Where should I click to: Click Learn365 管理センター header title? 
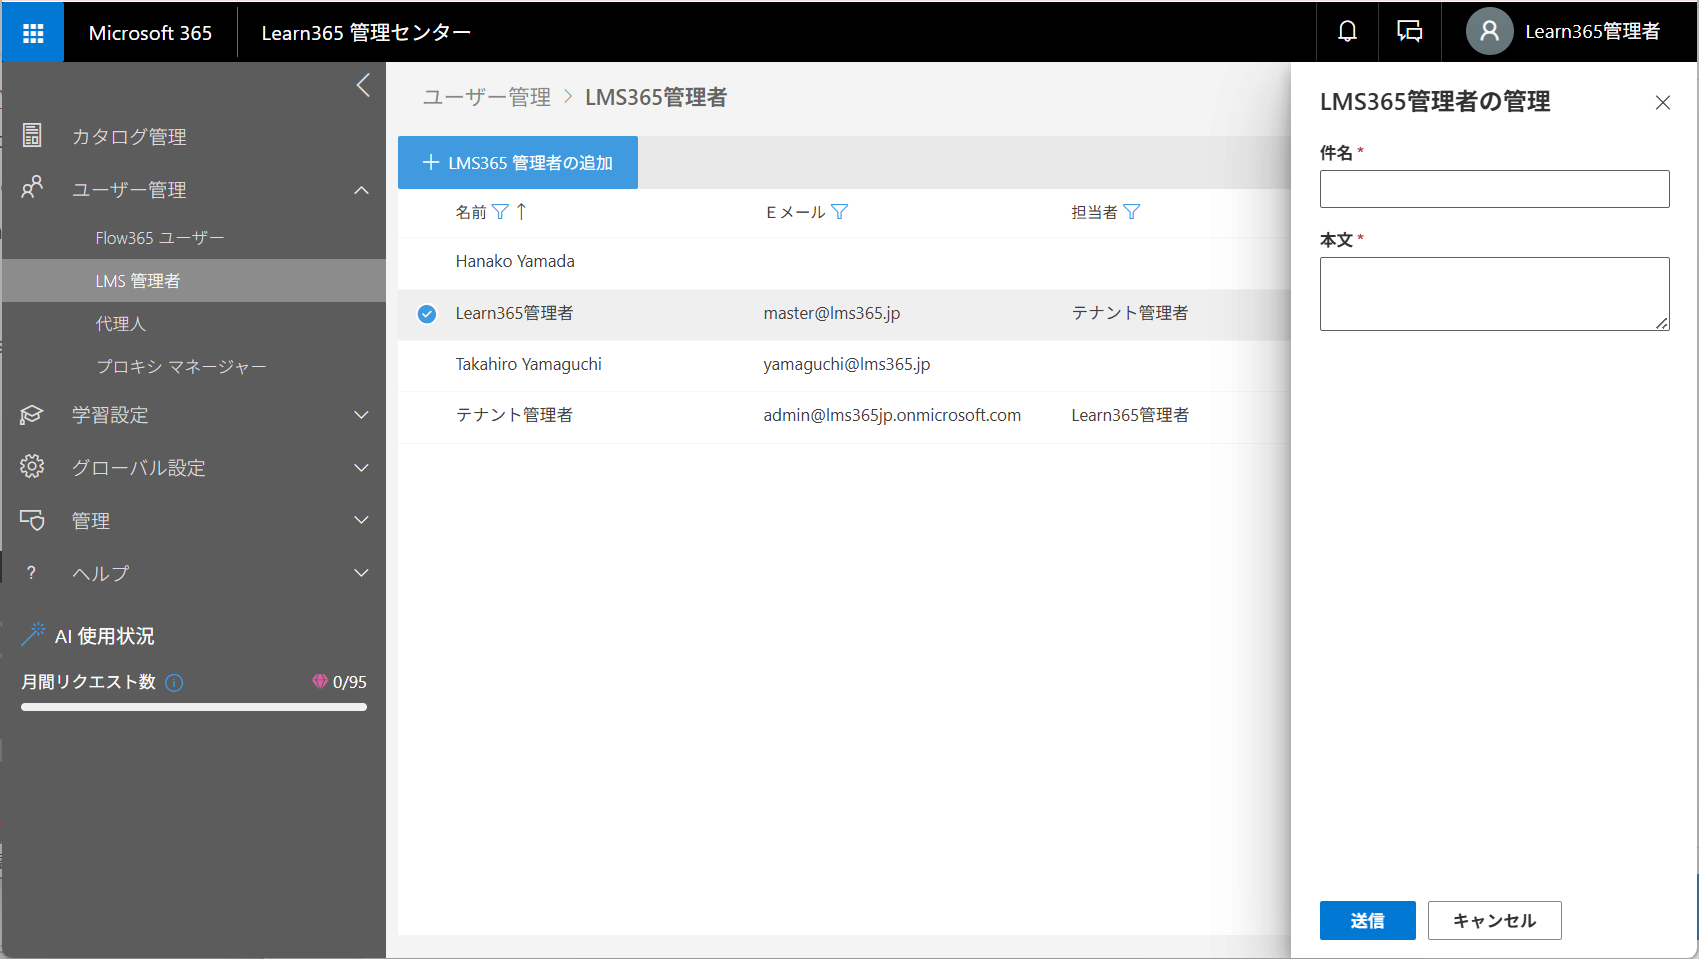click(366, 33)
